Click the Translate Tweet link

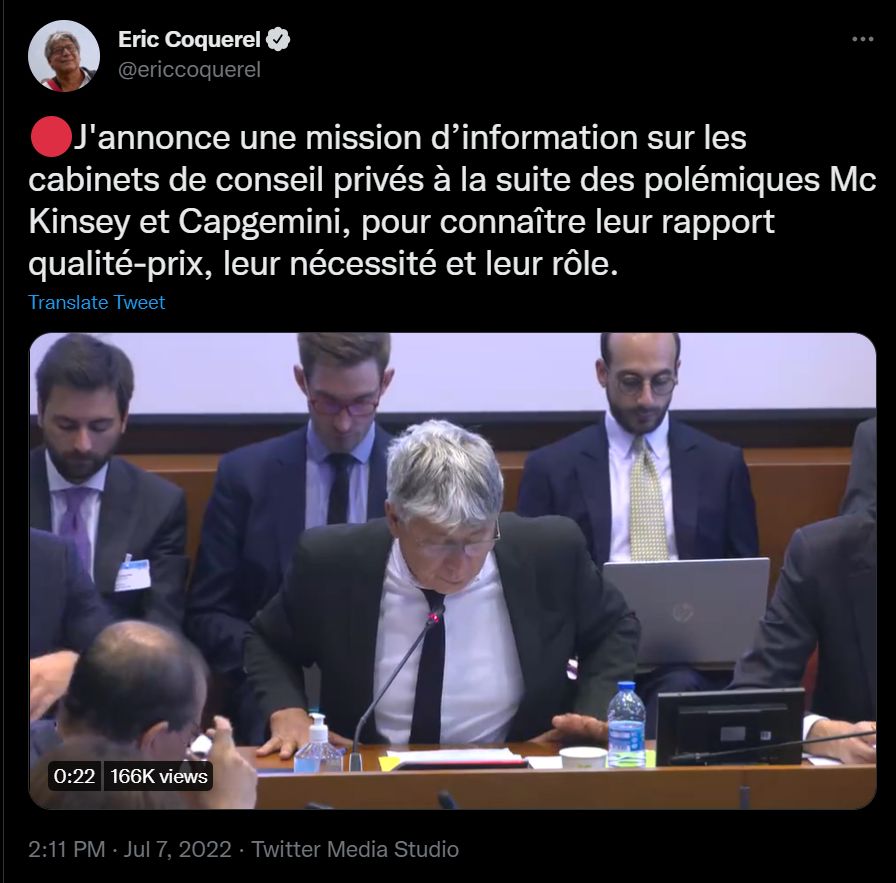point(97,302)
